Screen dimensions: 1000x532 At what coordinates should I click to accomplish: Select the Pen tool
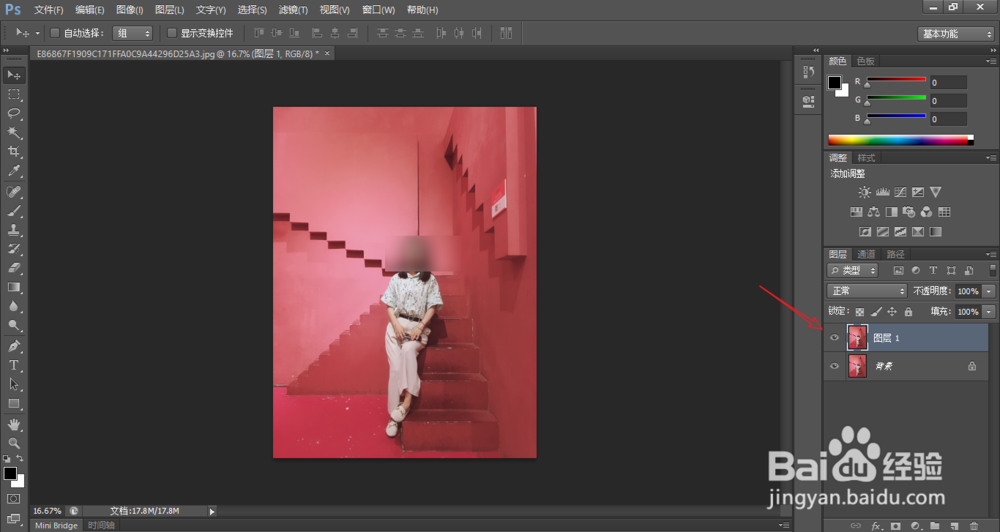(13, 346)
